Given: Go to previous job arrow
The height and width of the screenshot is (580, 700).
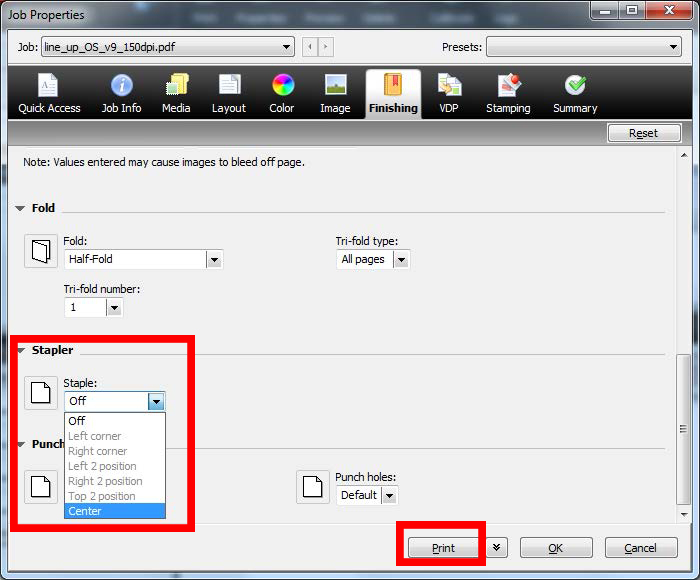Looking at the screenshot, I should (310, 47).
